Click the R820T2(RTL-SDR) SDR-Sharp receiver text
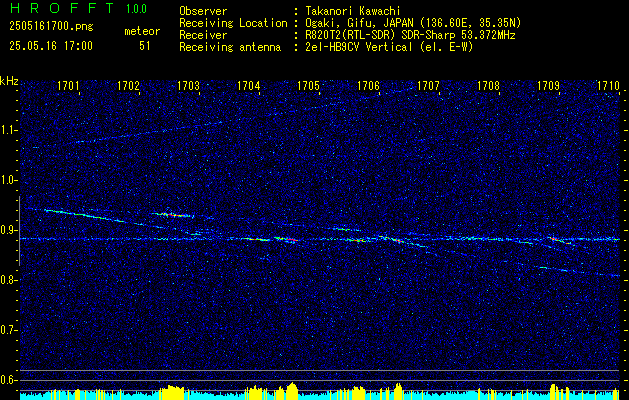The image size is (629, 400). (x=410, y=35)
